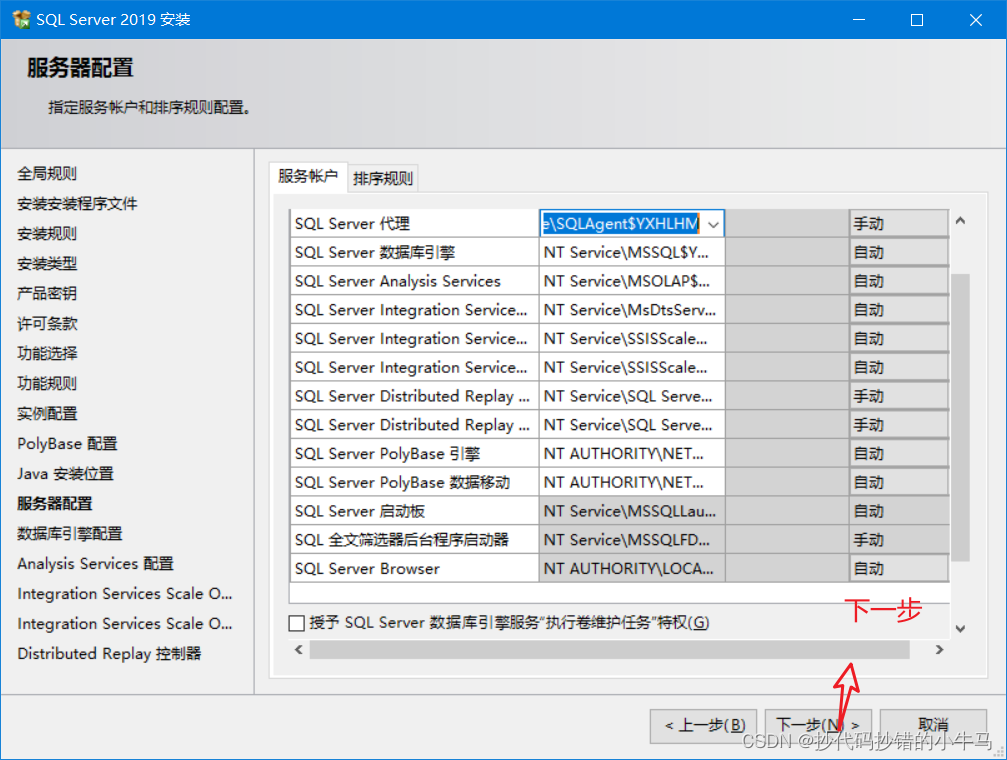Go to 产品密钥 step in sidebar
Viewport: 1007px width, 760px height.
tap(47, 294)
